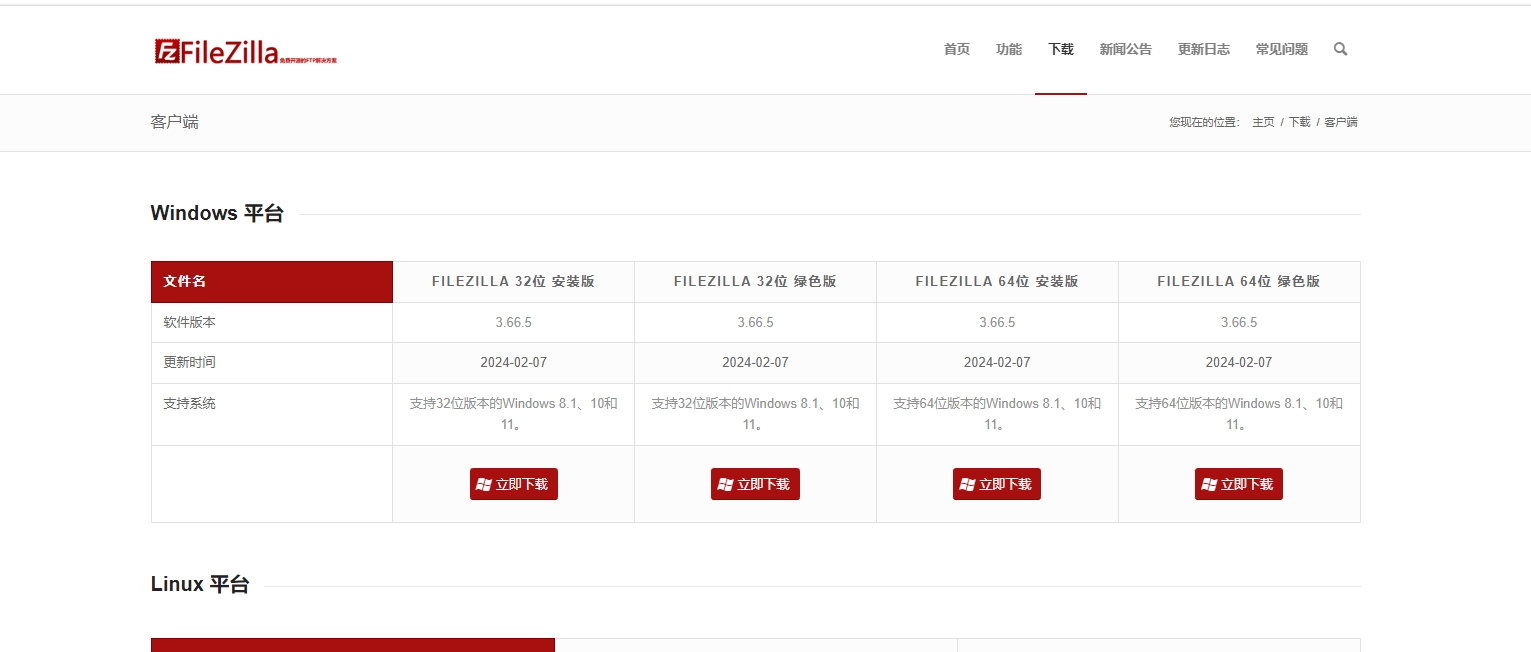Download FileZilla 64位 安装版
Viewport: 1531px width, 652px height.
[997, 484]
